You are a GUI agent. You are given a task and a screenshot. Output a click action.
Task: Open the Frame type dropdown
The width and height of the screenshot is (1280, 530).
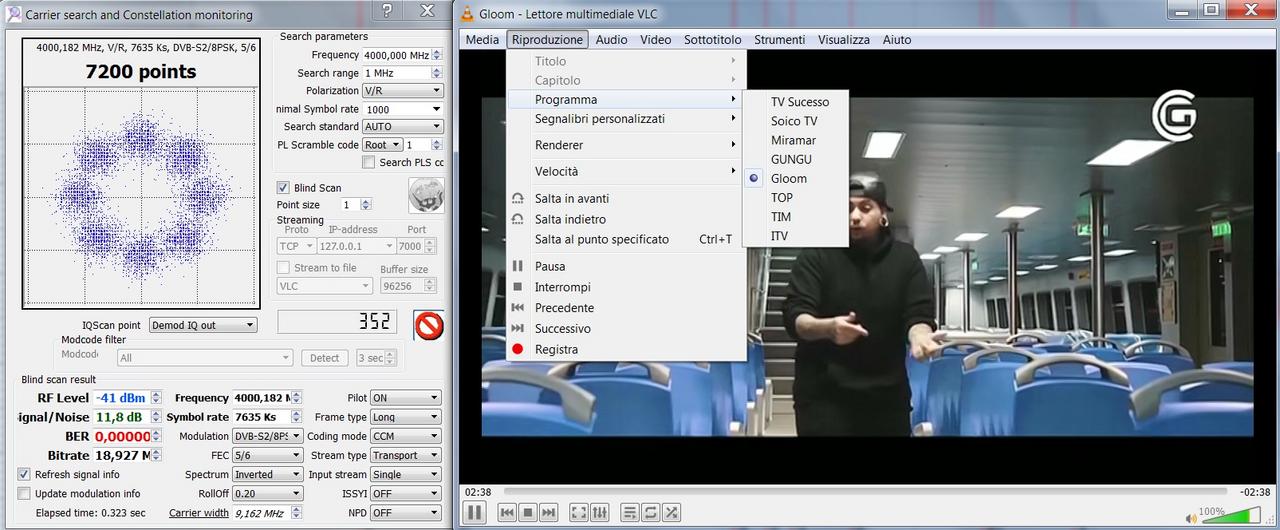(405, 417)
